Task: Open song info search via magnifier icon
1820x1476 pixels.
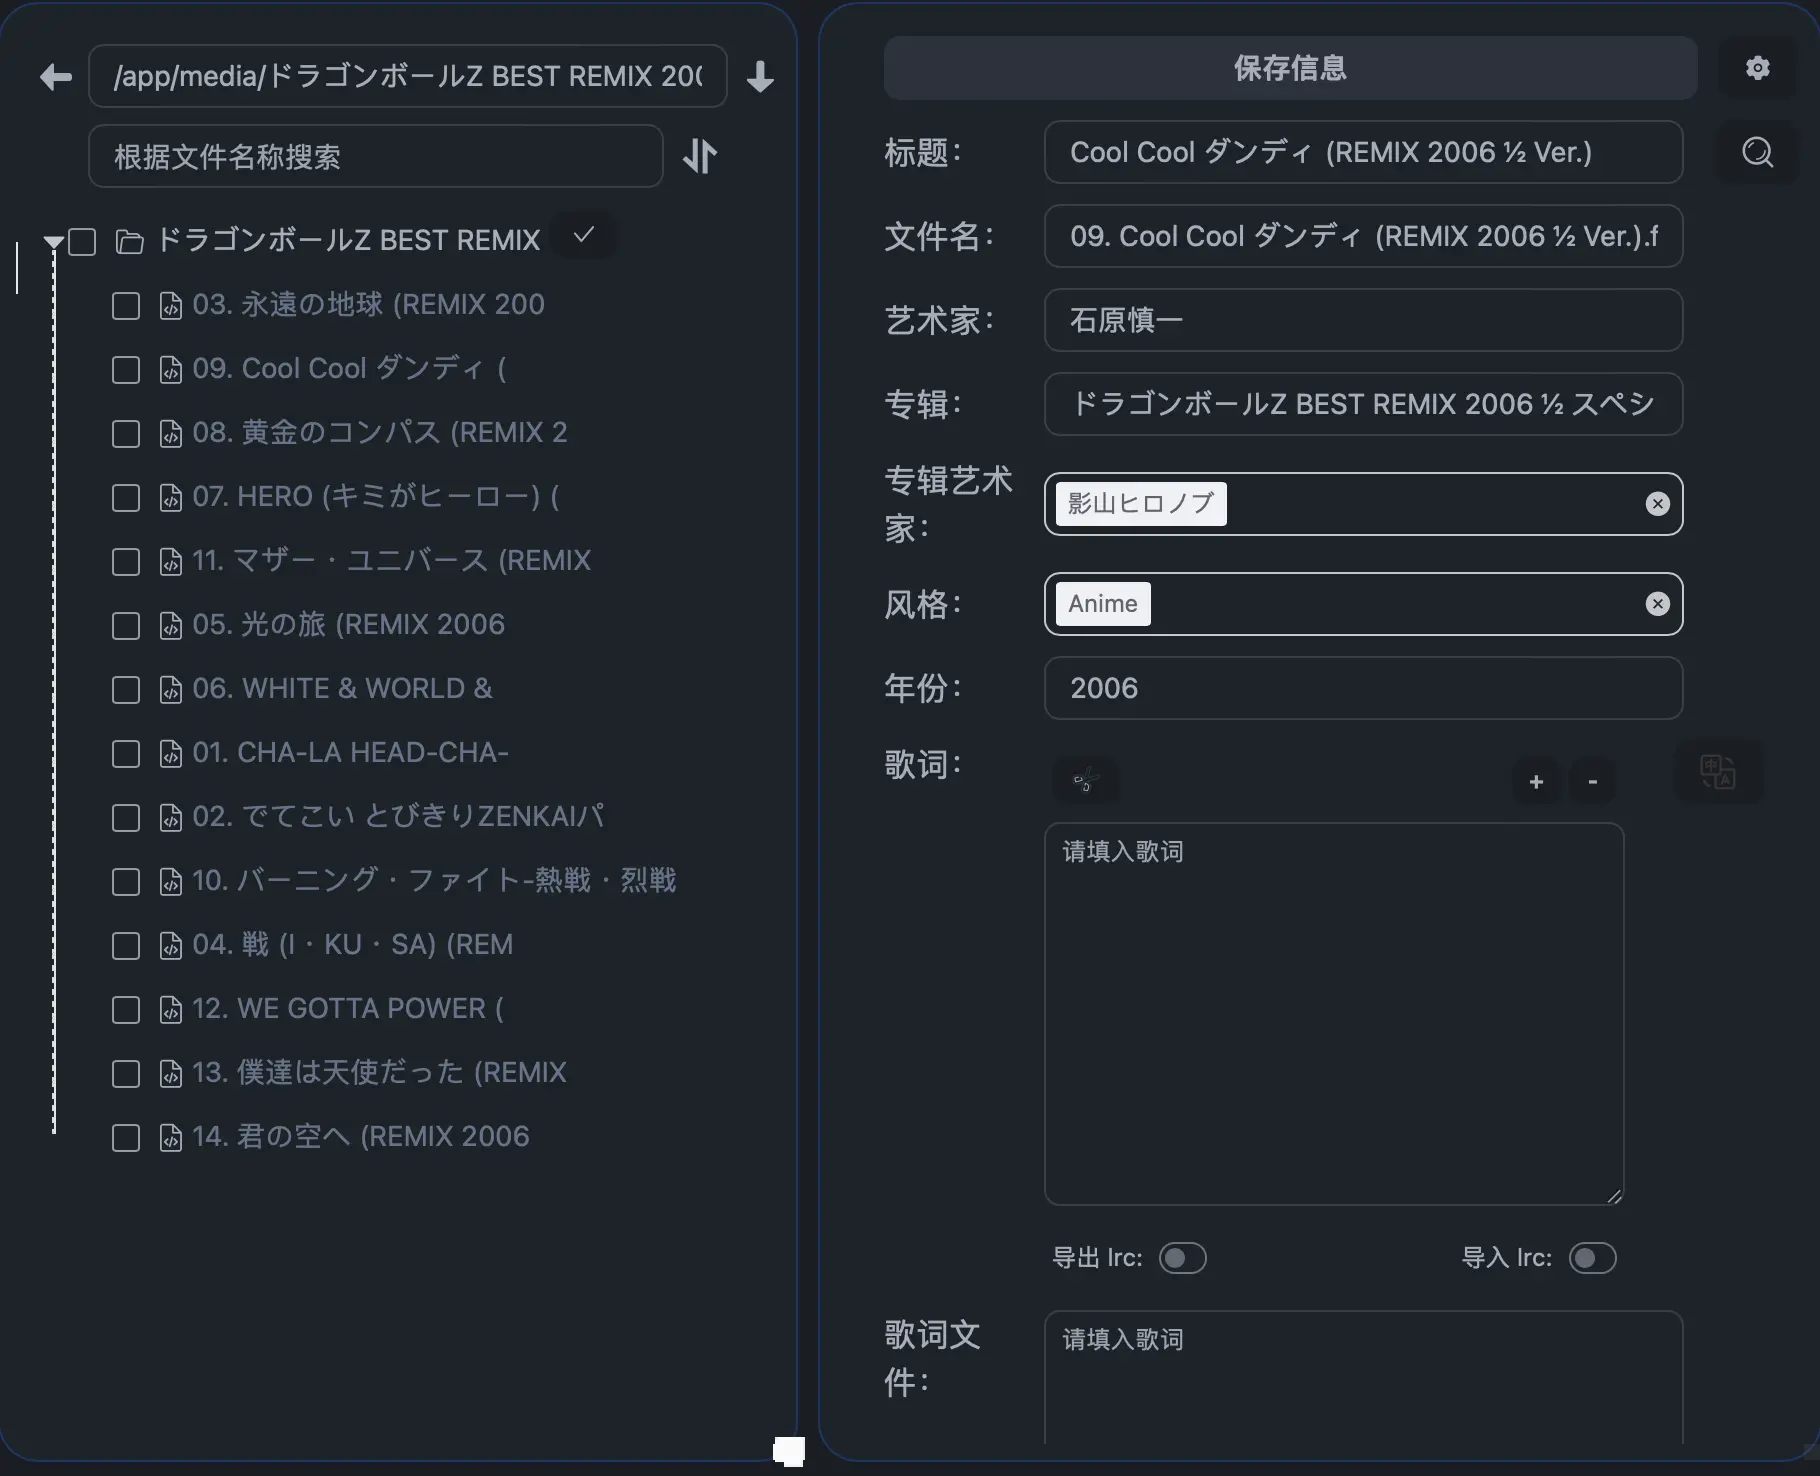Action: click(x=1757, y=152)
